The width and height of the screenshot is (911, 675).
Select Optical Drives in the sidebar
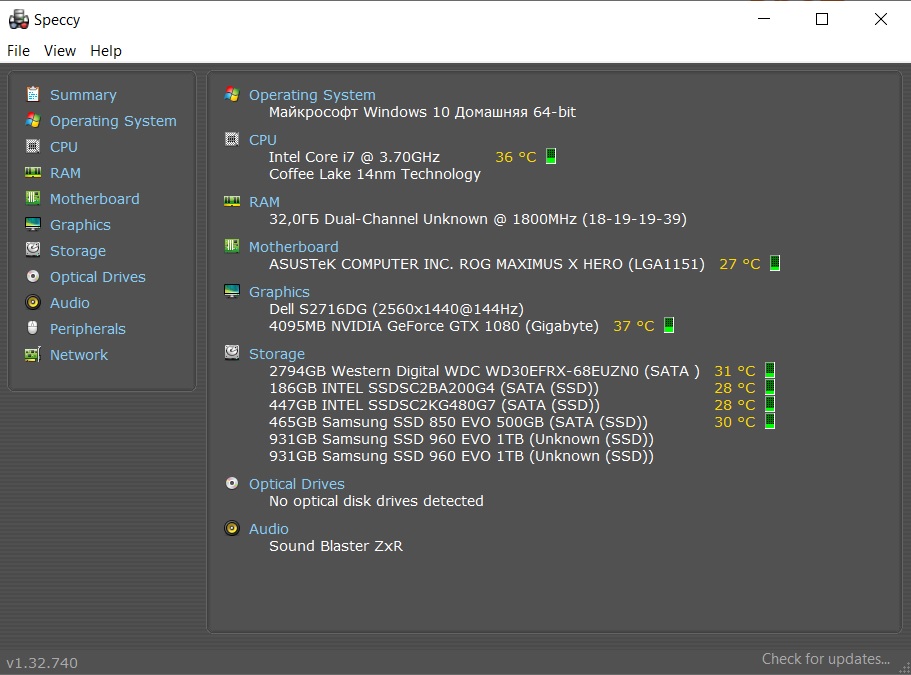[x=97, y=277]
